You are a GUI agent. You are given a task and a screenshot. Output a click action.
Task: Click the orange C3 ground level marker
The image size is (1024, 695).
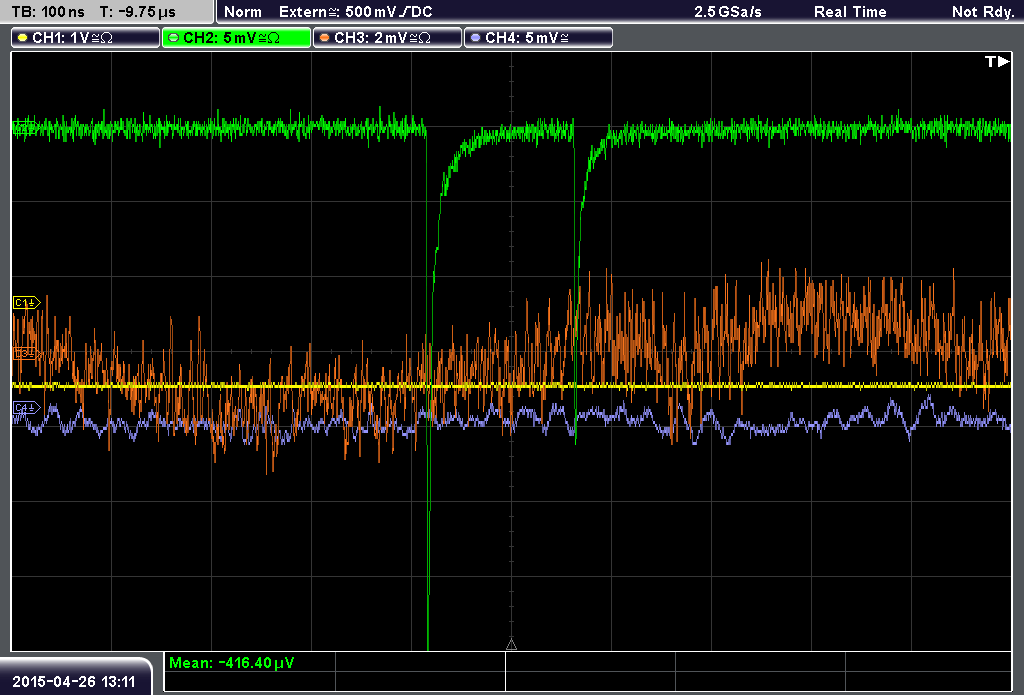point(27,353)
